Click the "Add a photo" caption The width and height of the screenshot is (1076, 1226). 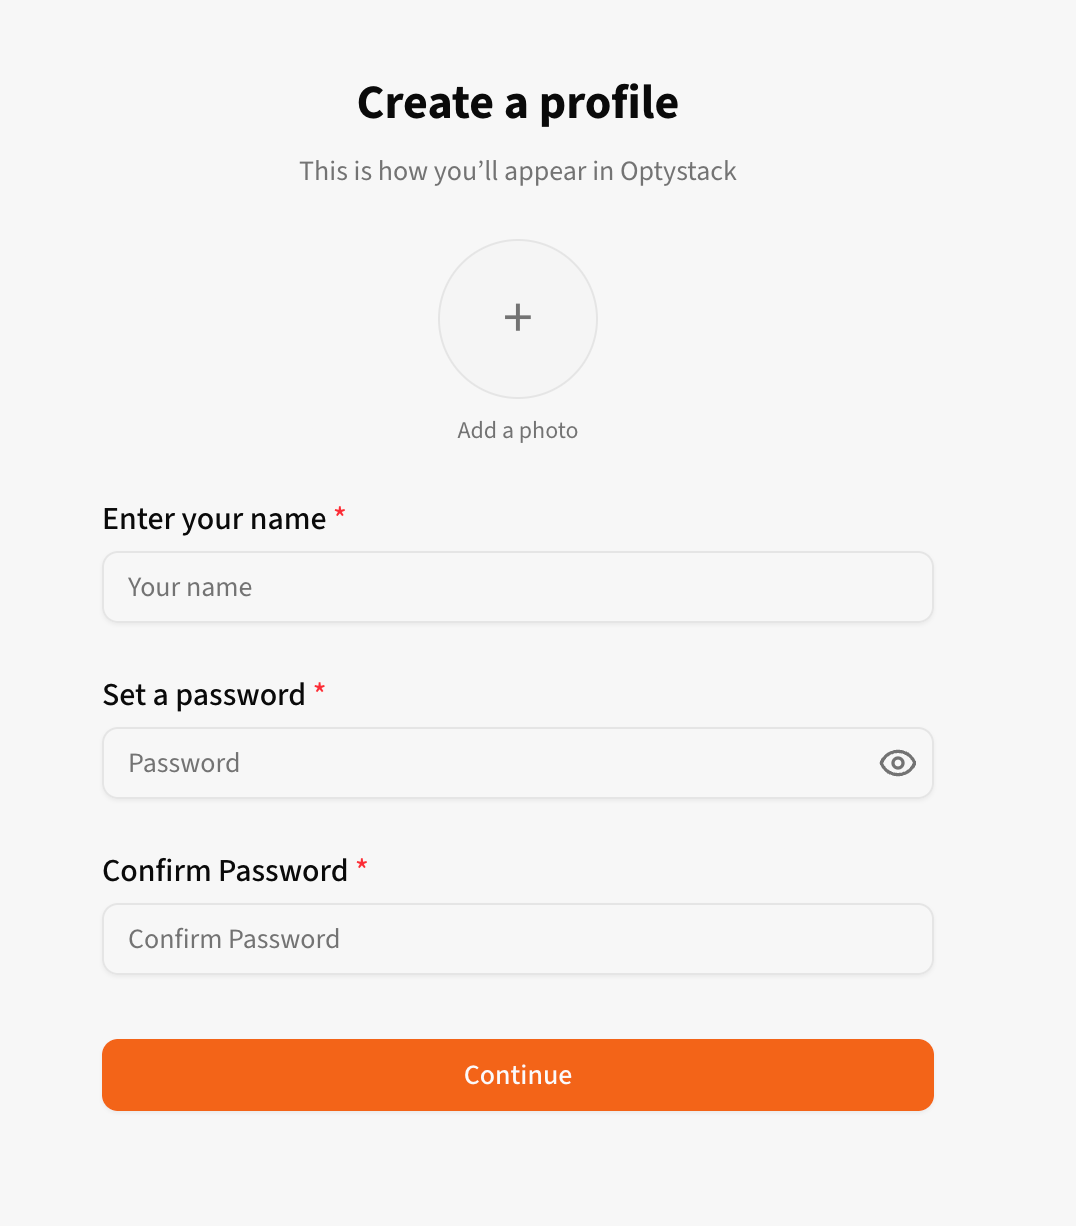(x=518, y=430)
